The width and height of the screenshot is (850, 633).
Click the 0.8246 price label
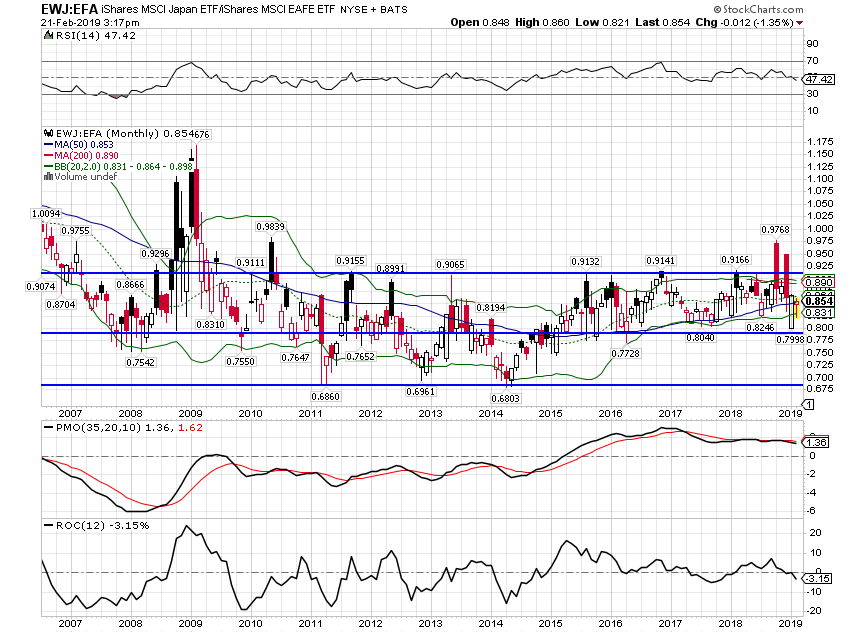click(x=760, y=327)
